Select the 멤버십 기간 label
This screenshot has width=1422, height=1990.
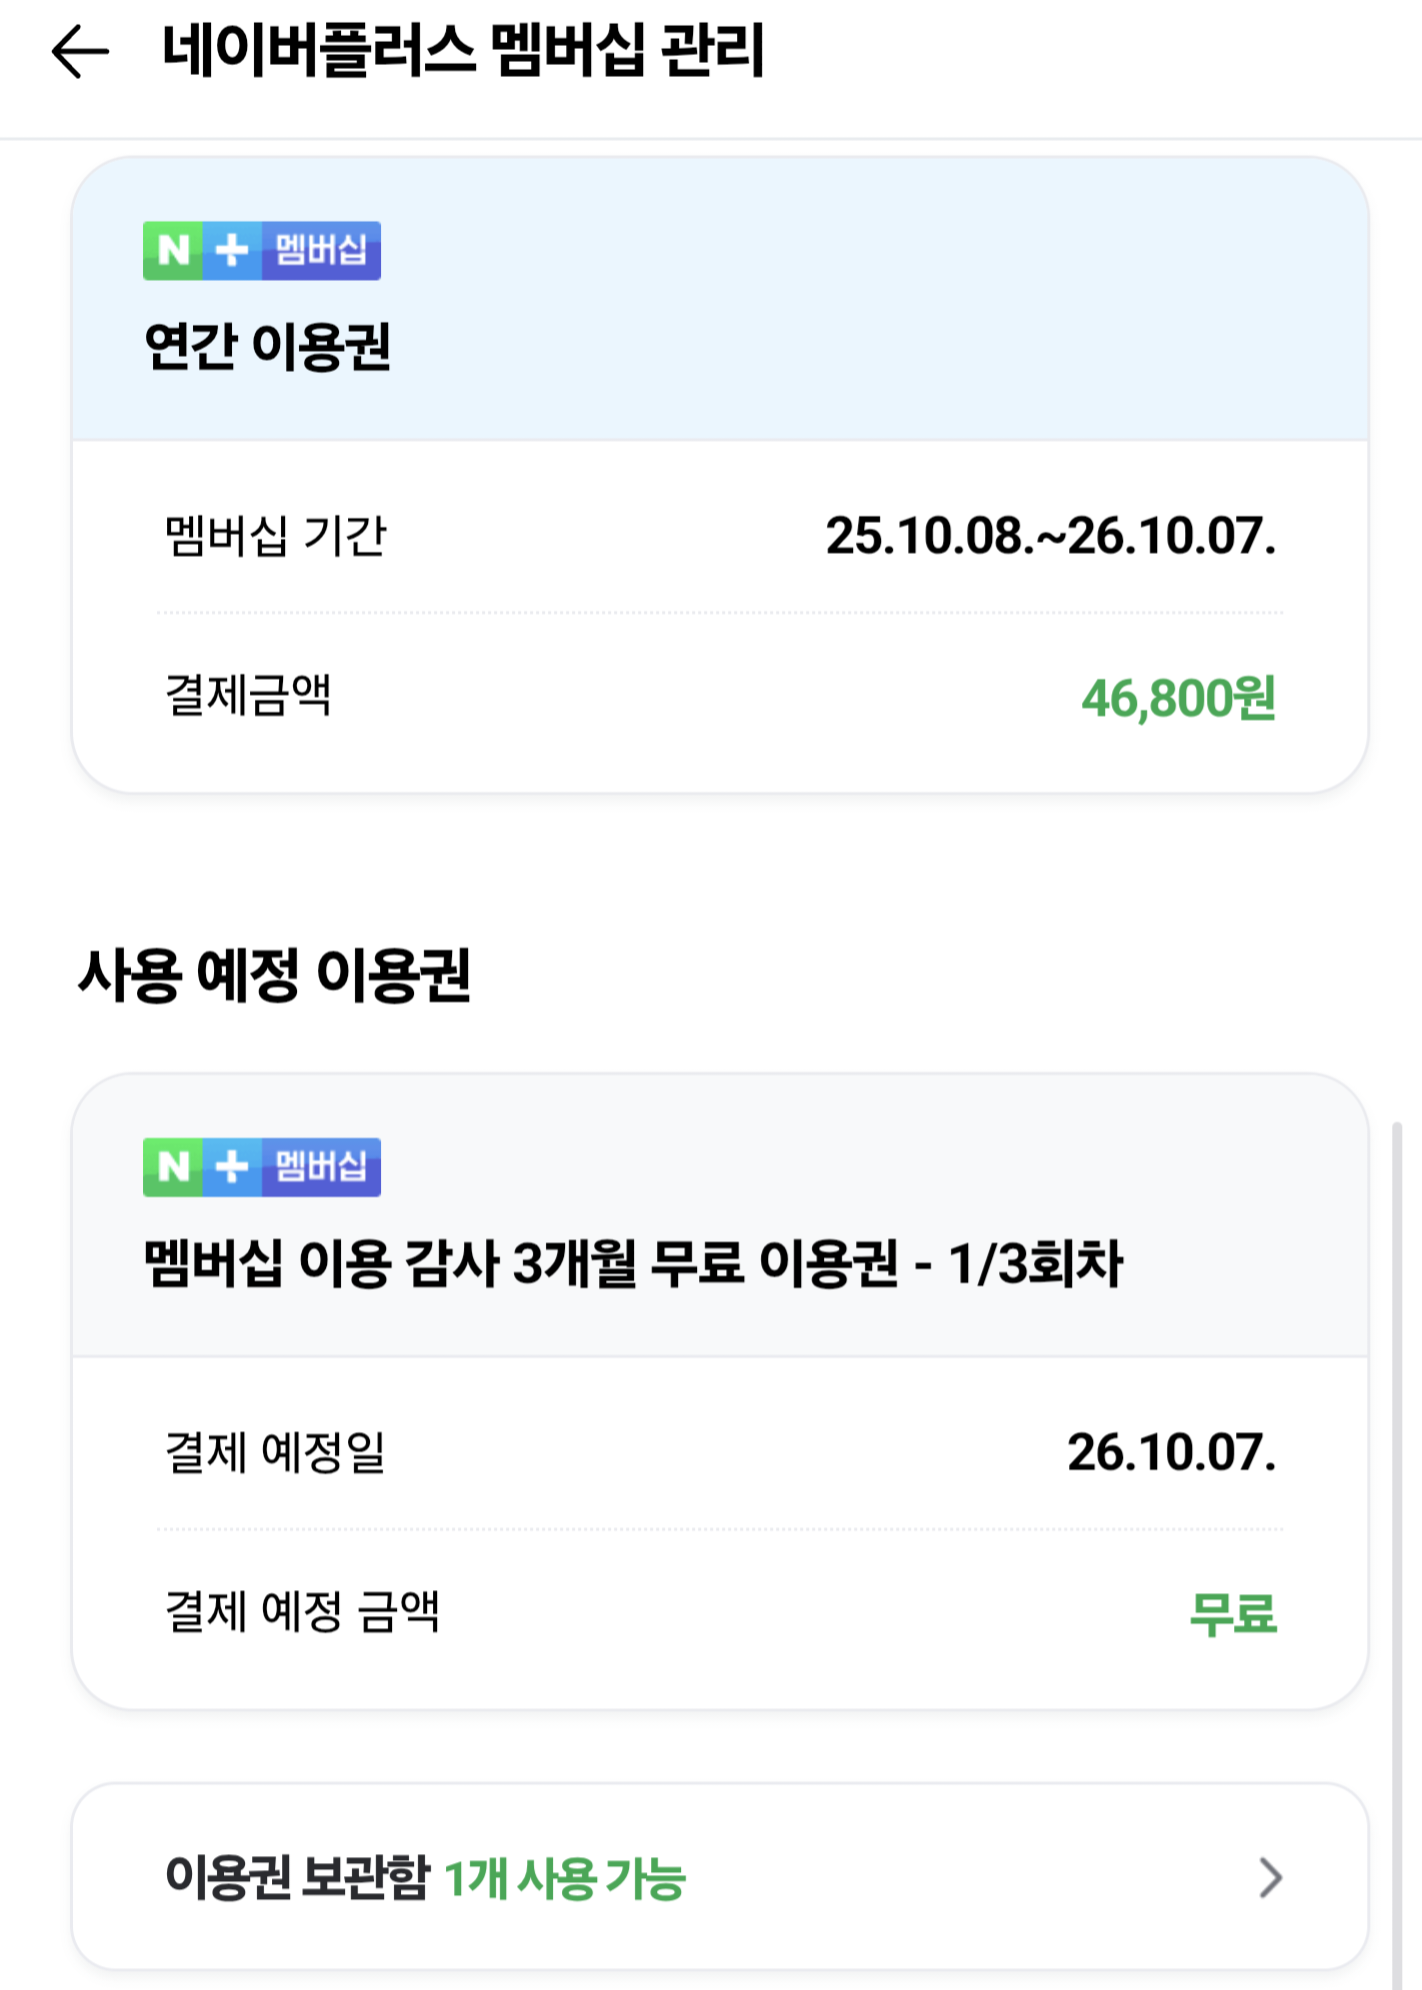pyautogui.click(x=275, y=536)
